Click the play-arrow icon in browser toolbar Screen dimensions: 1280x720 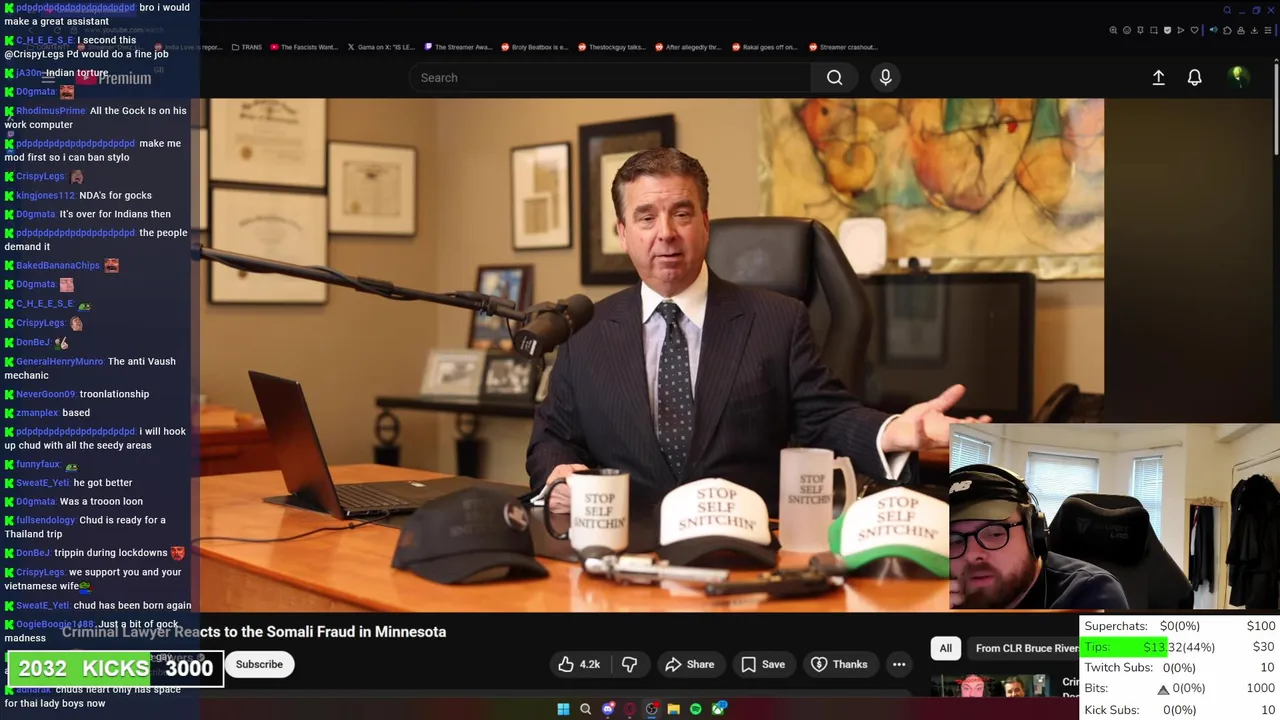[x=1181, y=30]
